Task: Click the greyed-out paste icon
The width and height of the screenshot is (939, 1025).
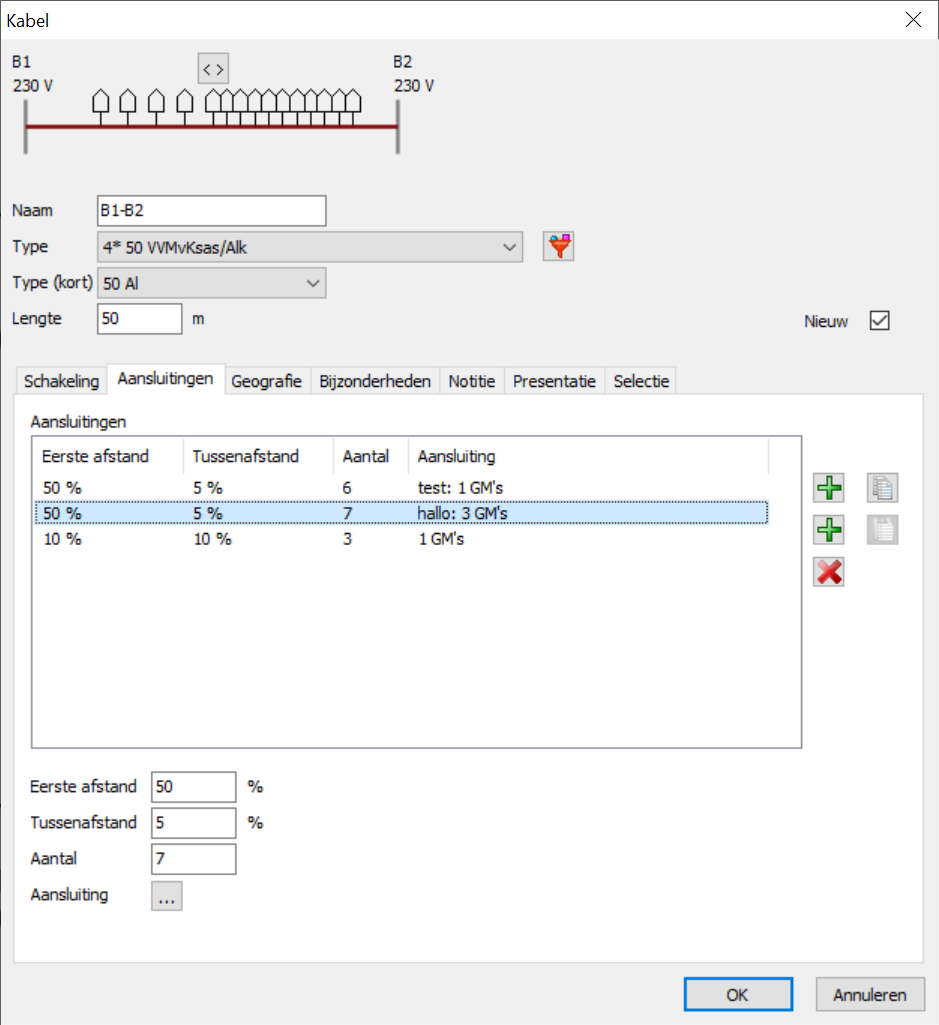Action: (x=882, y=530)
